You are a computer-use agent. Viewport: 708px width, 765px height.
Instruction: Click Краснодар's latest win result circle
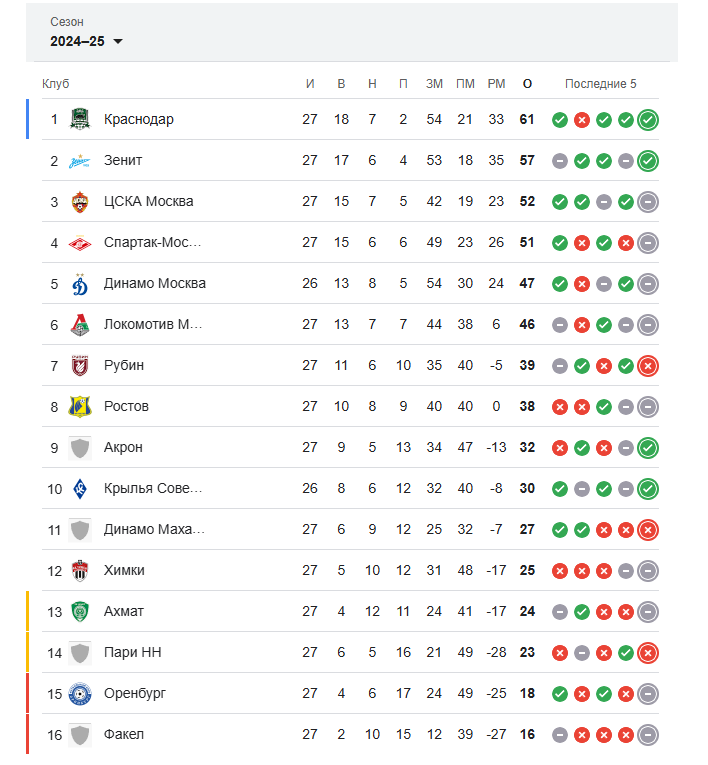648,120
